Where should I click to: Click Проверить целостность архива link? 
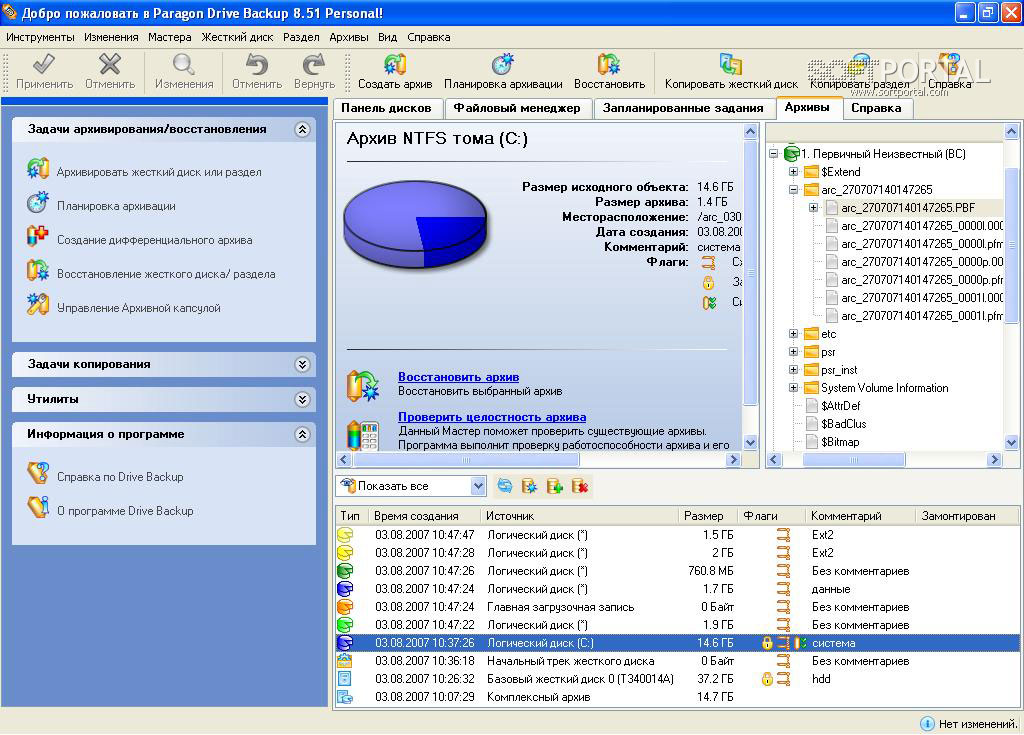(492, 417)
